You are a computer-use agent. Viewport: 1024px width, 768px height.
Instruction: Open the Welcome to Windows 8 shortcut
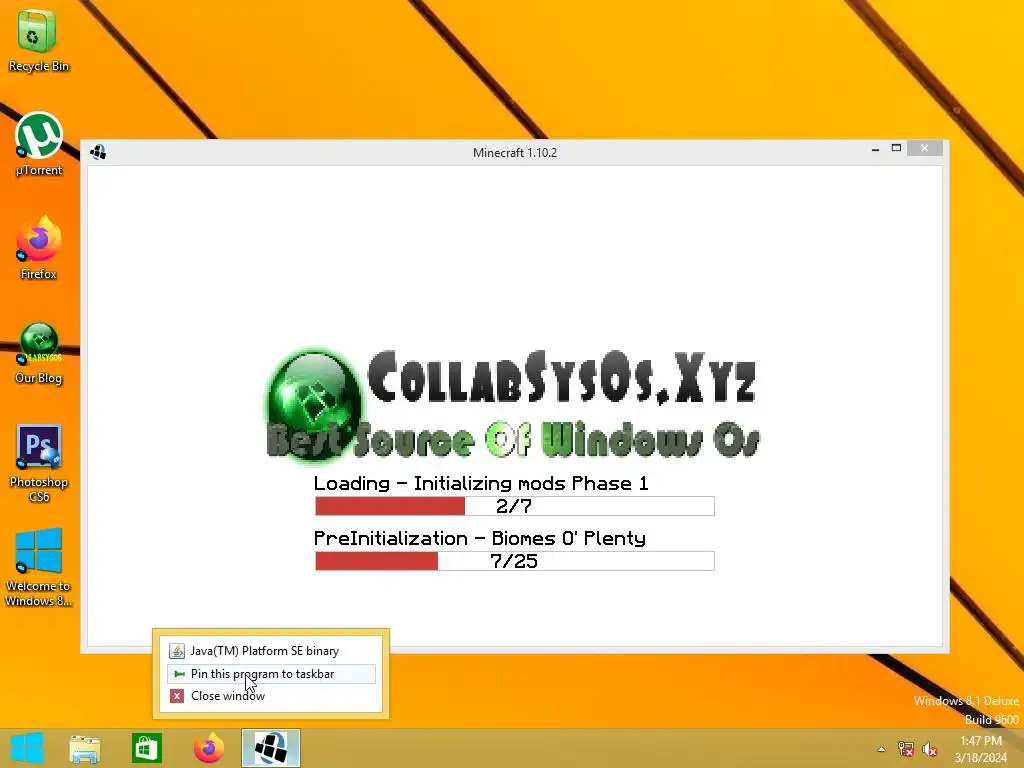point(39,568)
